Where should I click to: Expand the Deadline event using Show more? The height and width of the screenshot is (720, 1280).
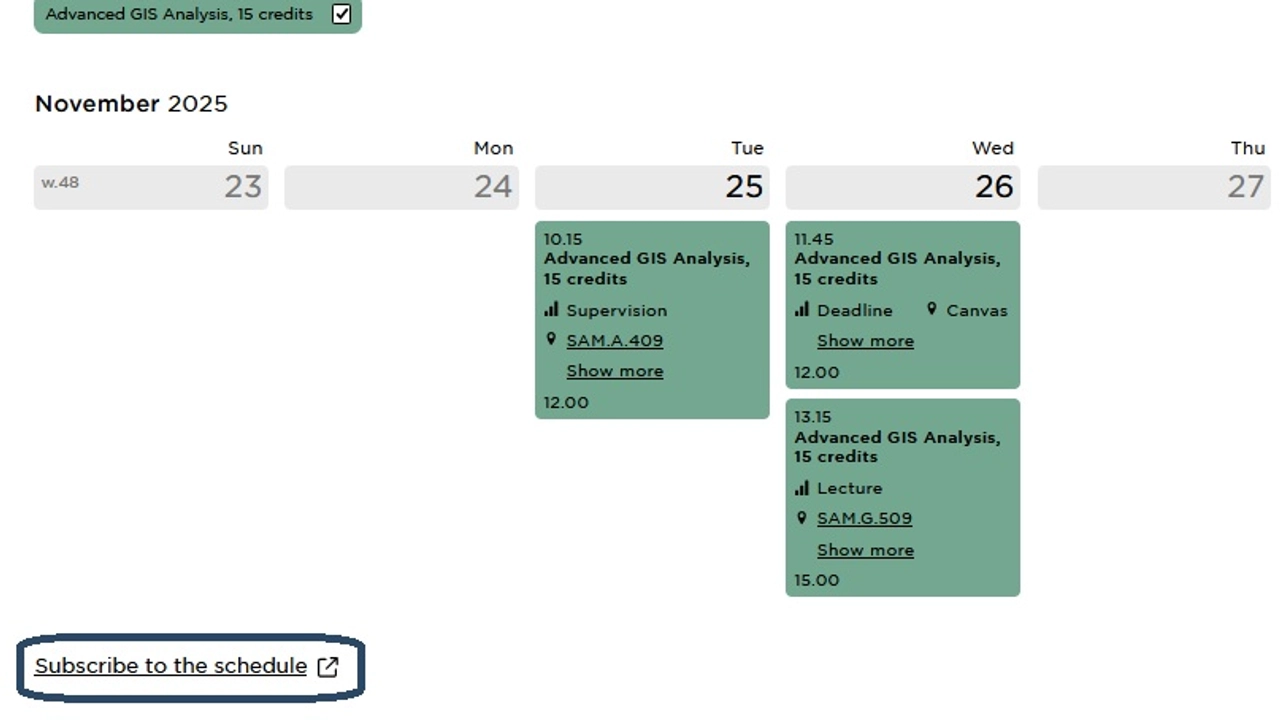point(864,341)
